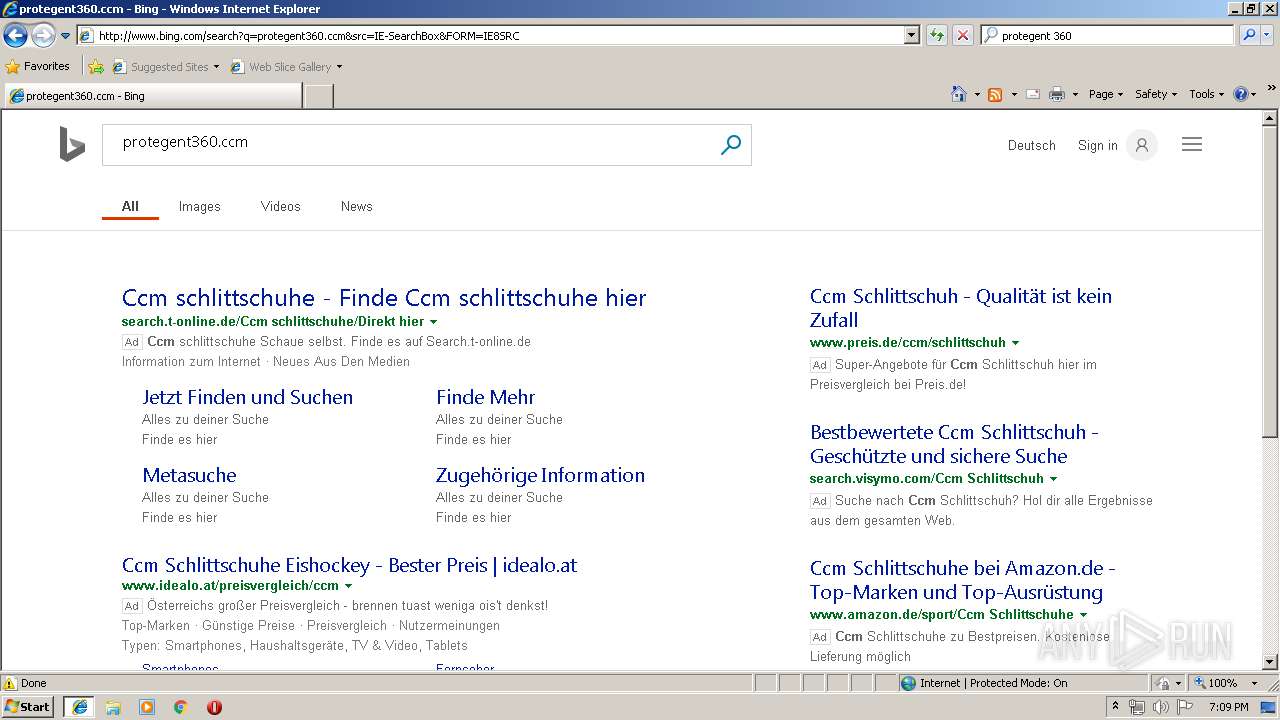The width and height of the screenshot is (1280, 720).
Task: Open the Bestbewertete Ccm Schlittschuh visymo ad
Action: click(954, 444)
